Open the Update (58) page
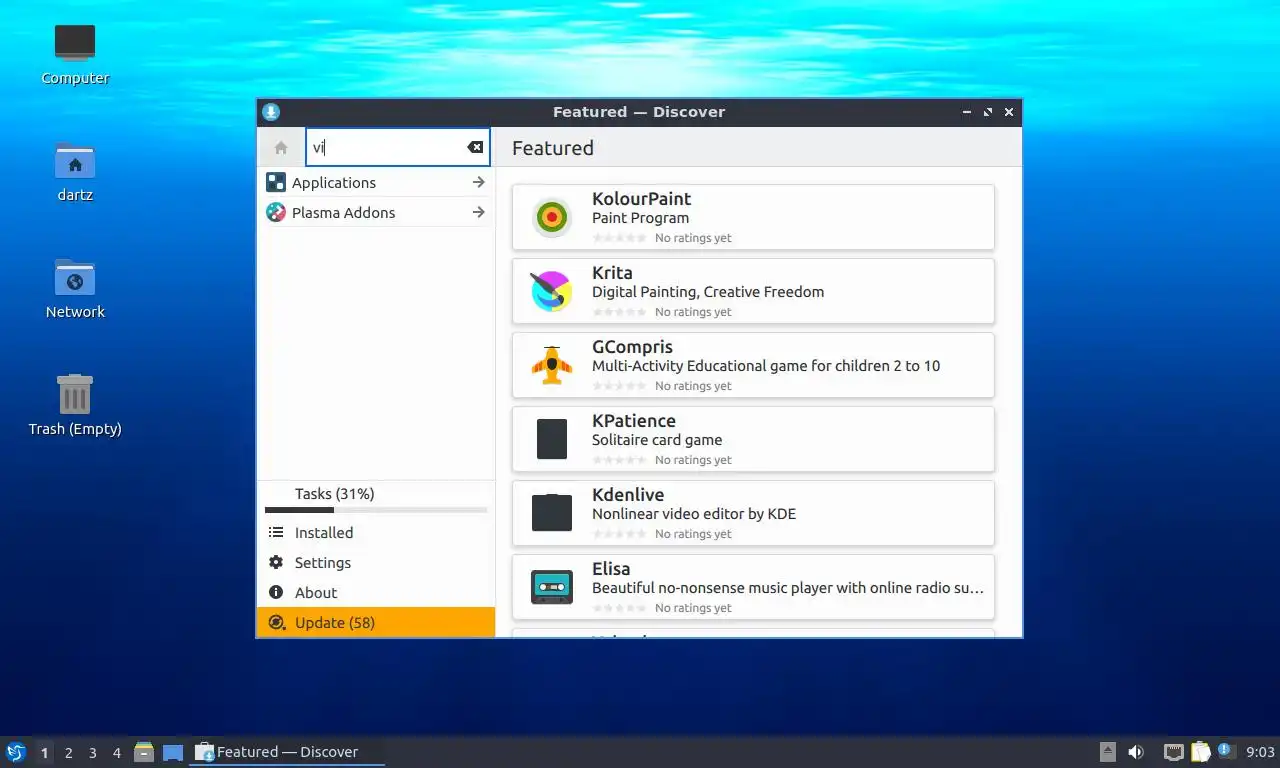This screenshot has height=768, width=1280. (376, 622)
